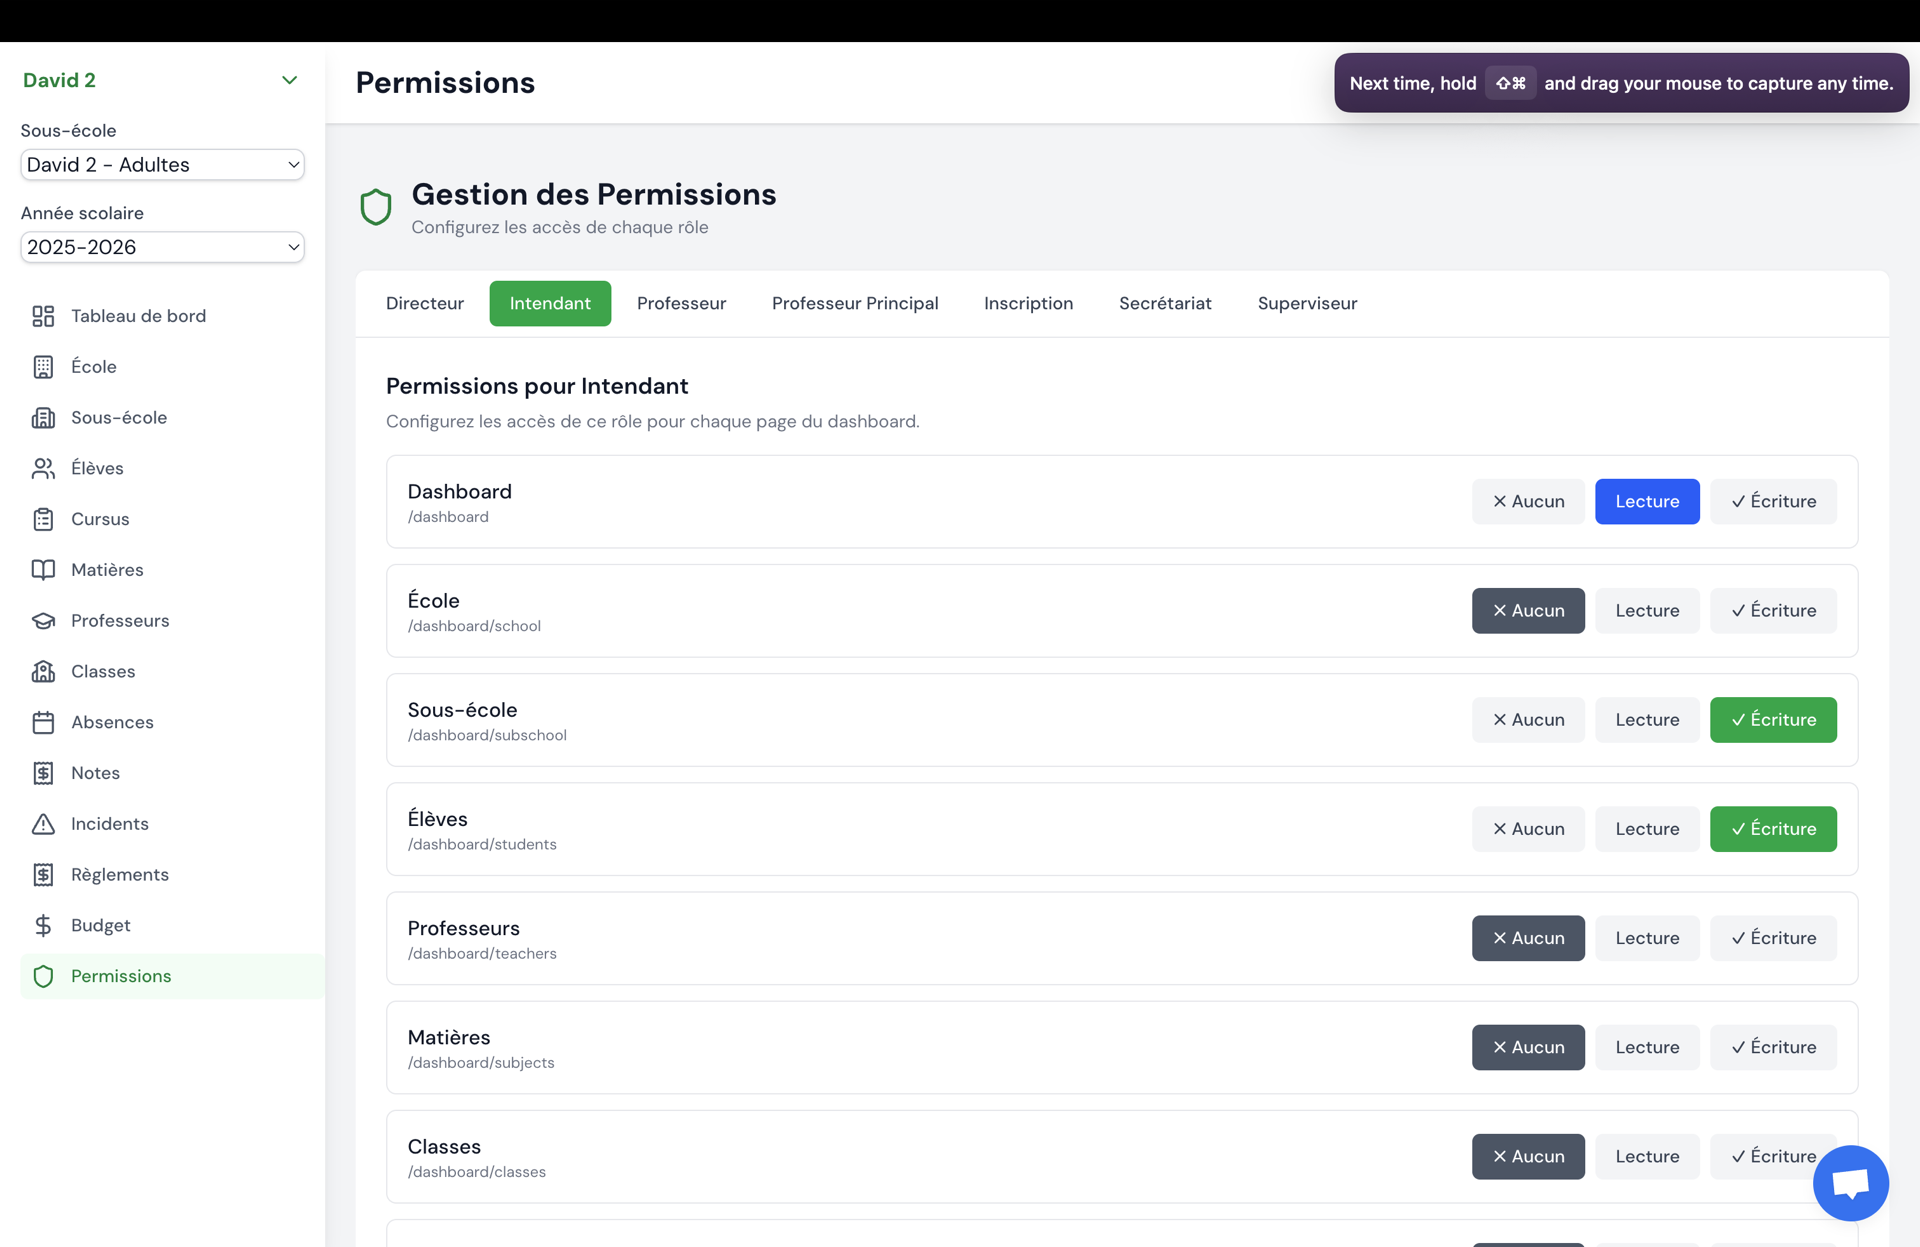
Task: Set Dashboard permission to Écriture
Action: click(1773, 502)
